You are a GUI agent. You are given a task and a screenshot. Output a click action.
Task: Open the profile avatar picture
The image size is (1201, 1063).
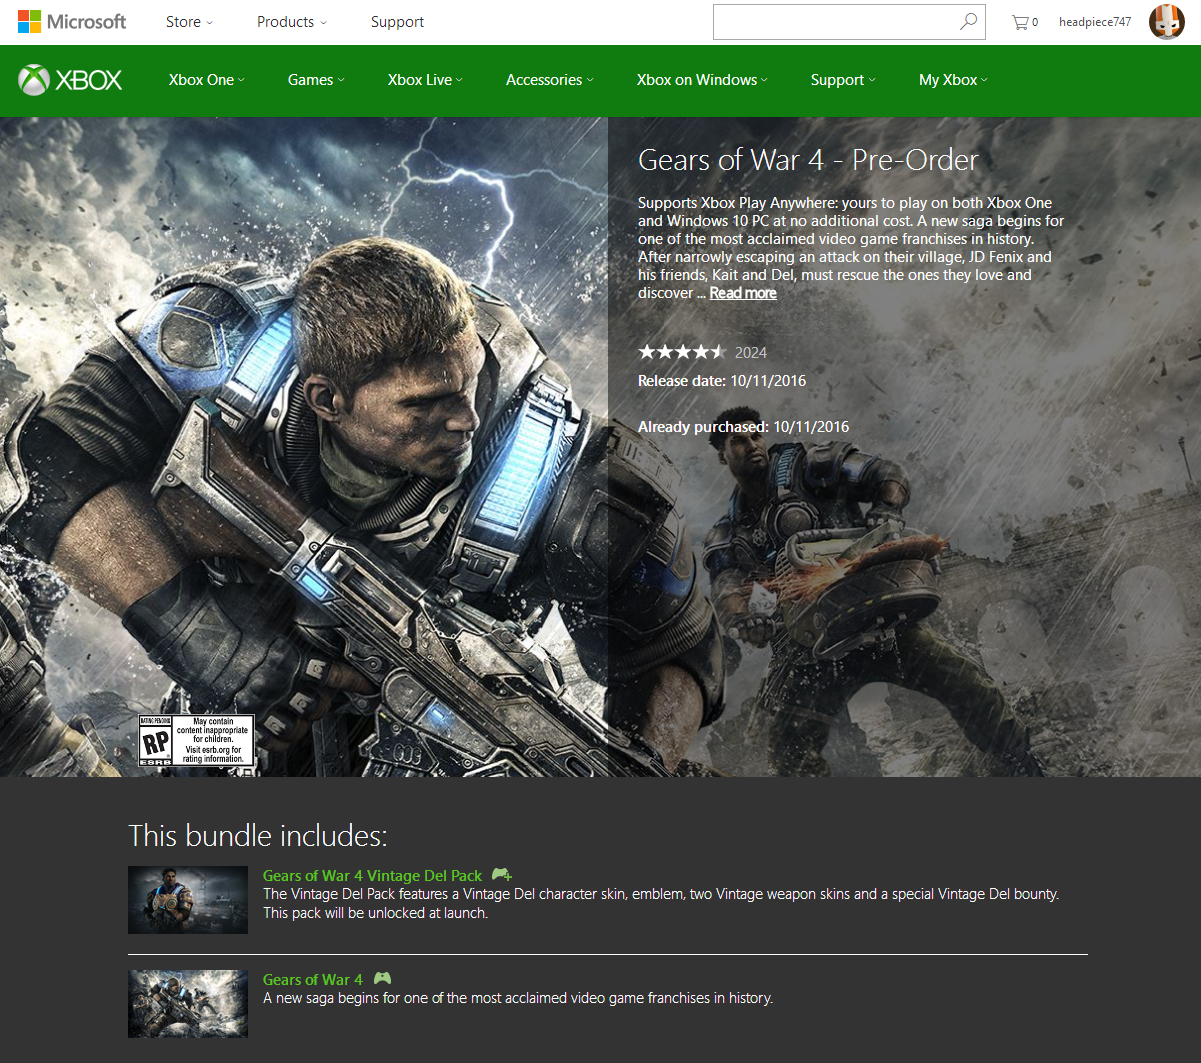point(1166,21)
